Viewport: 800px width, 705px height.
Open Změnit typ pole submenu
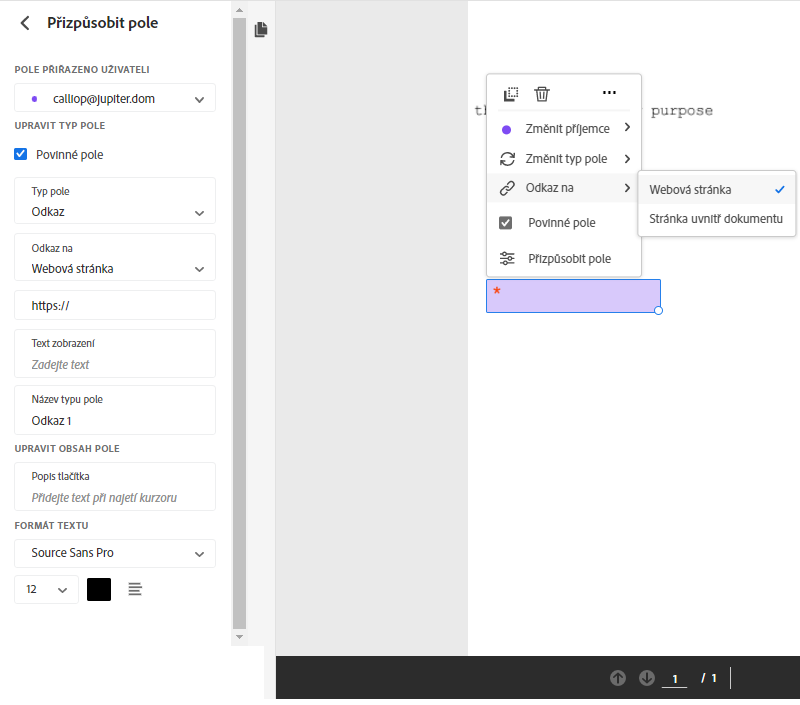[x=566, y=159]
